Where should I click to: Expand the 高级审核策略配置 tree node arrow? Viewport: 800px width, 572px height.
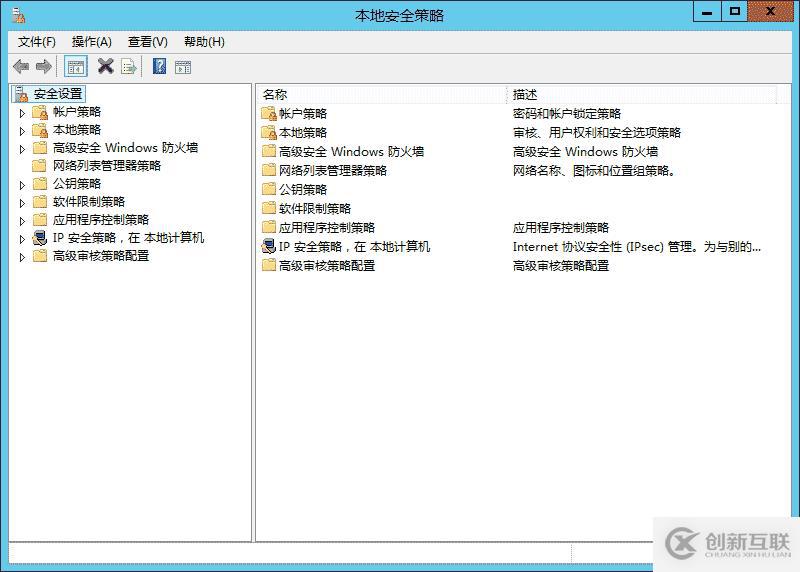pyautogui.click(x=22, y=257)
